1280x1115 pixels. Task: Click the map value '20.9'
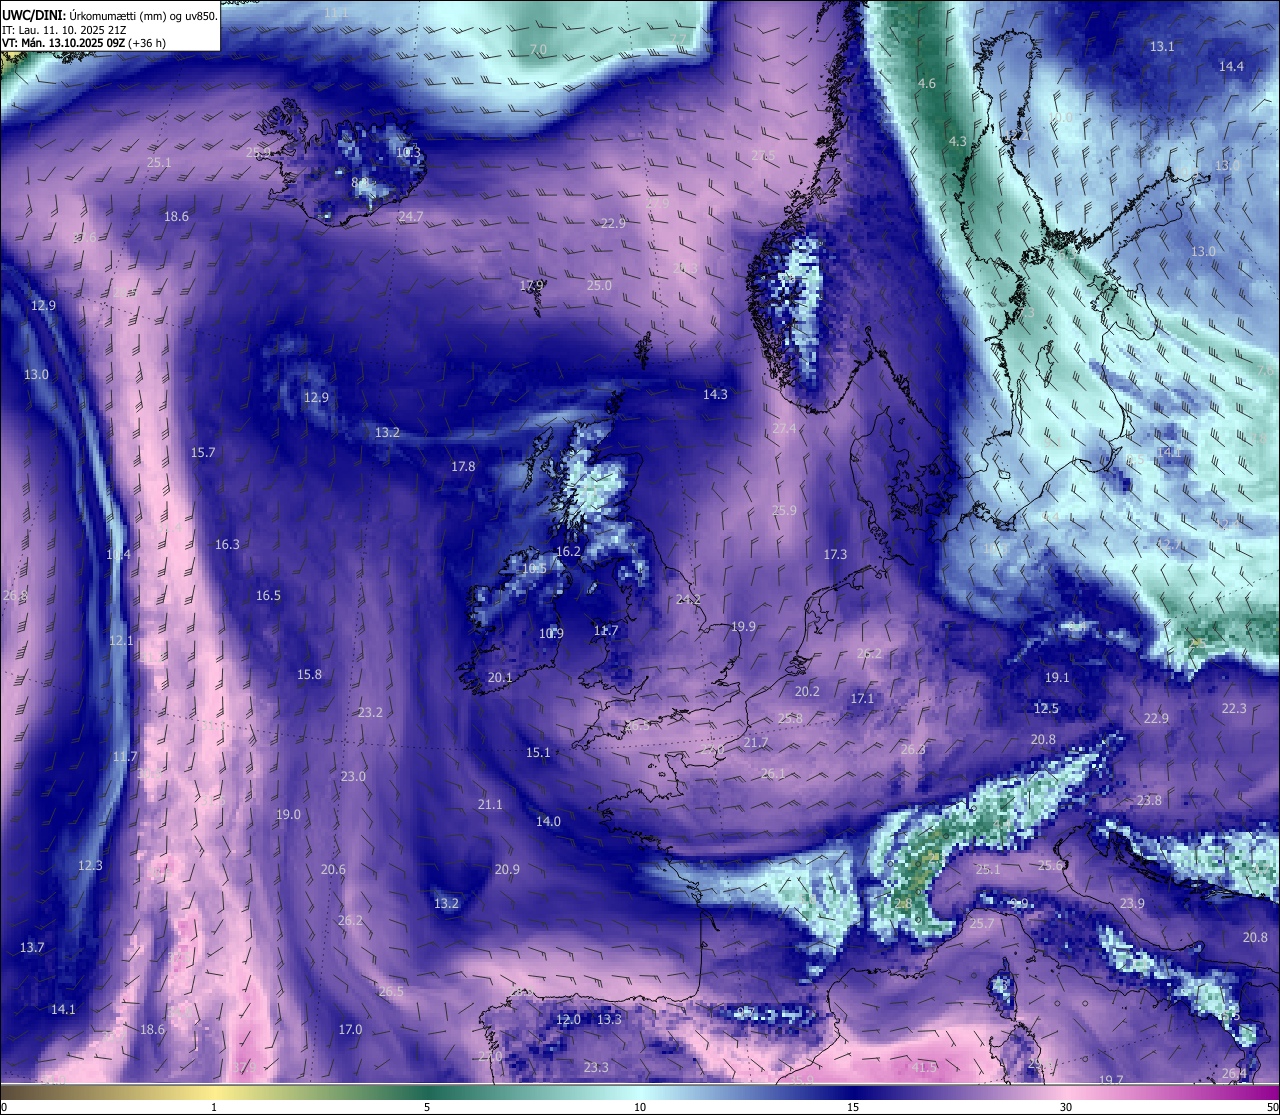tap(507, 869)
